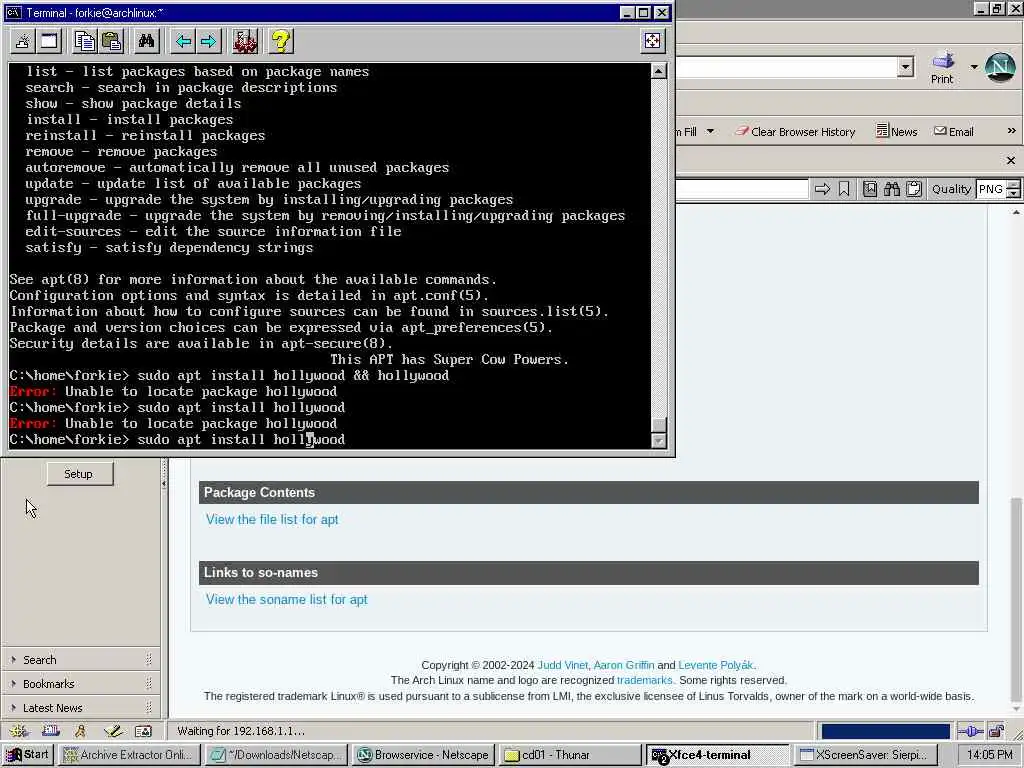Click the Browservice address input field
The width and height of the screenshot is (1024, 768).
(x=742, y=189)
